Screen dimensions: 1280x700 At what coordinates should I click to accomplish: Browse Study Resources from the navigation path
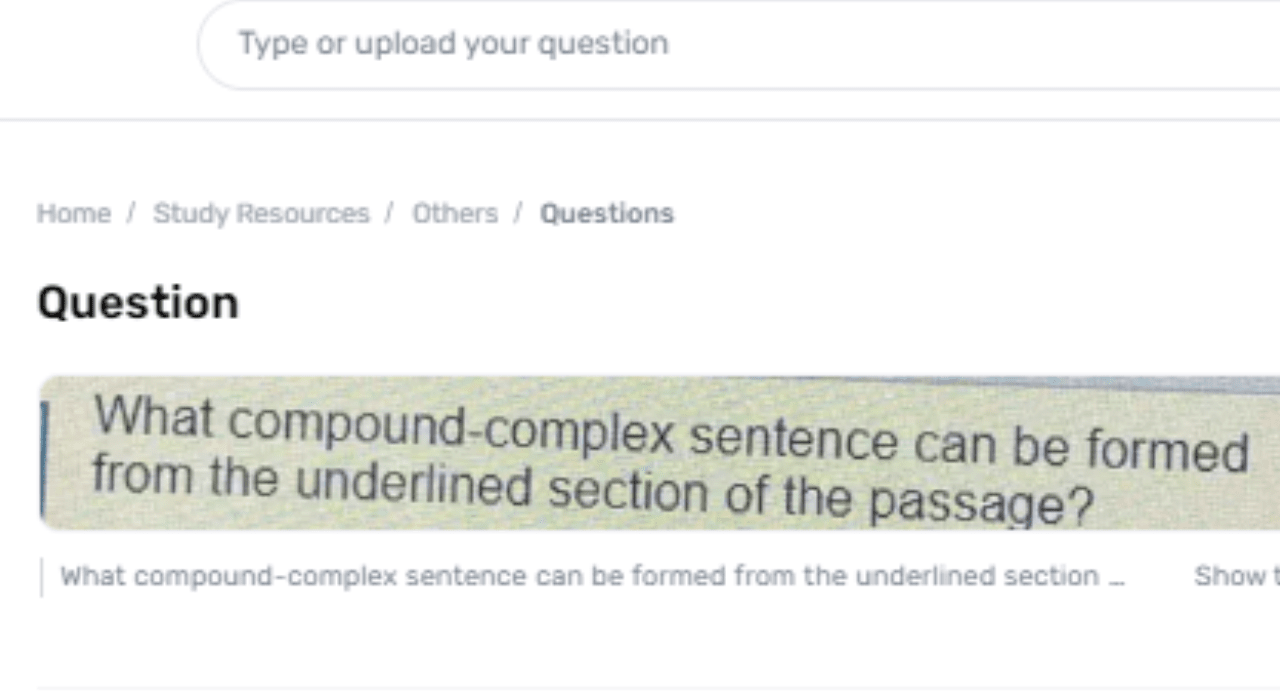coord(261,213)
